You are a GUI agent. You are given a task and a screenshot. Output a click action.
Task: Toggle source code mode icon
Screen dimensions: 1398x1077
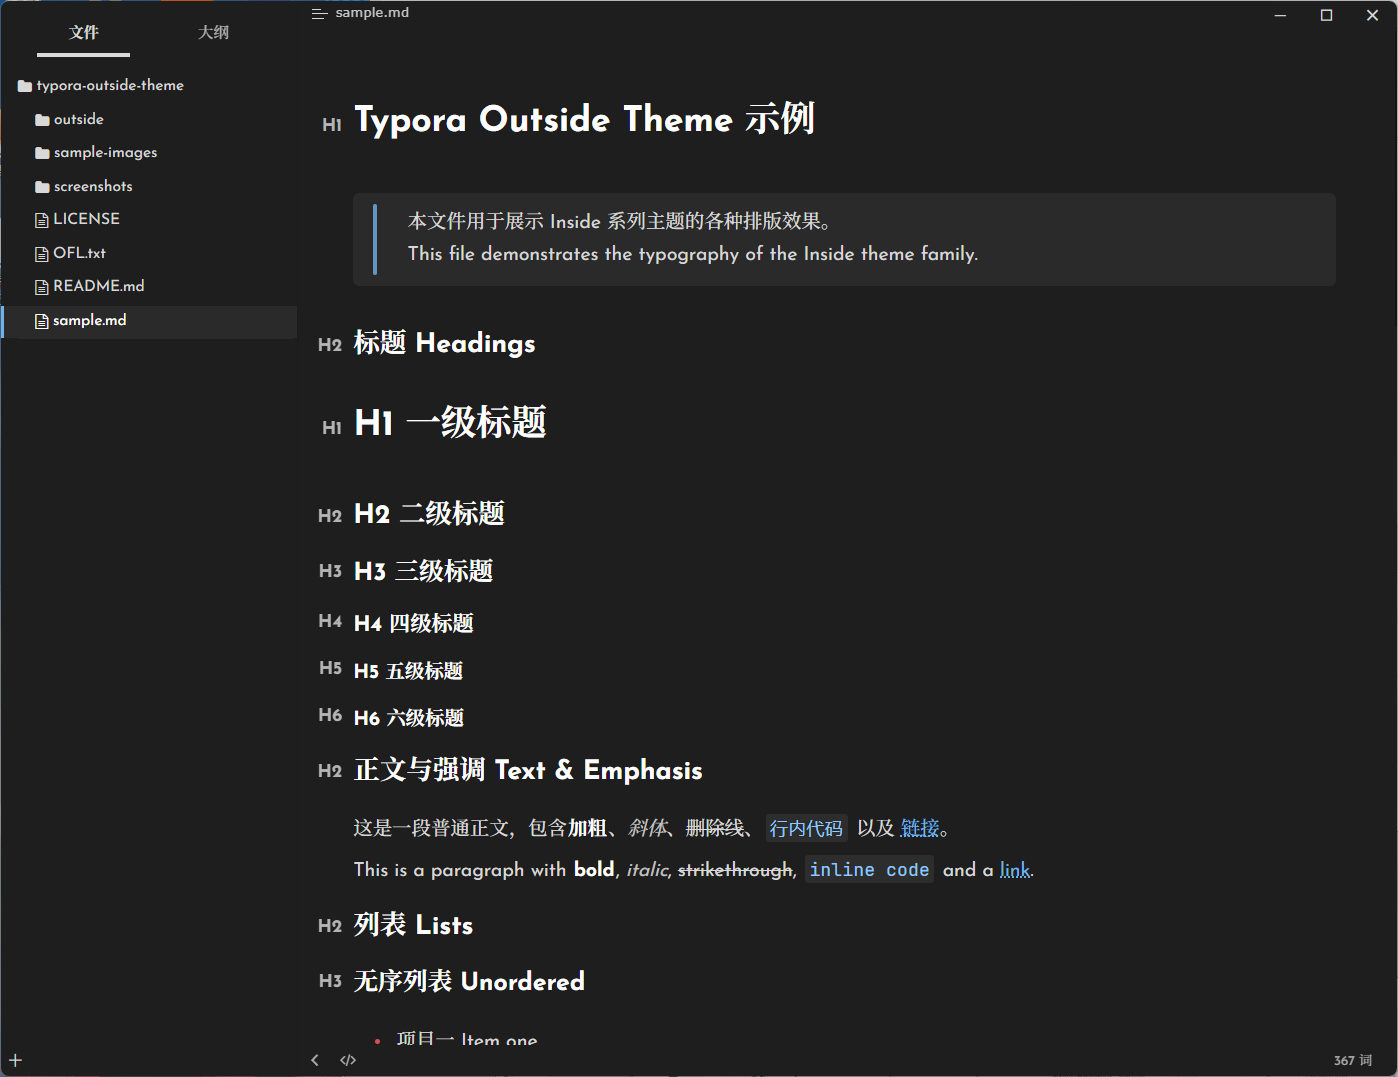(348, 1060)
